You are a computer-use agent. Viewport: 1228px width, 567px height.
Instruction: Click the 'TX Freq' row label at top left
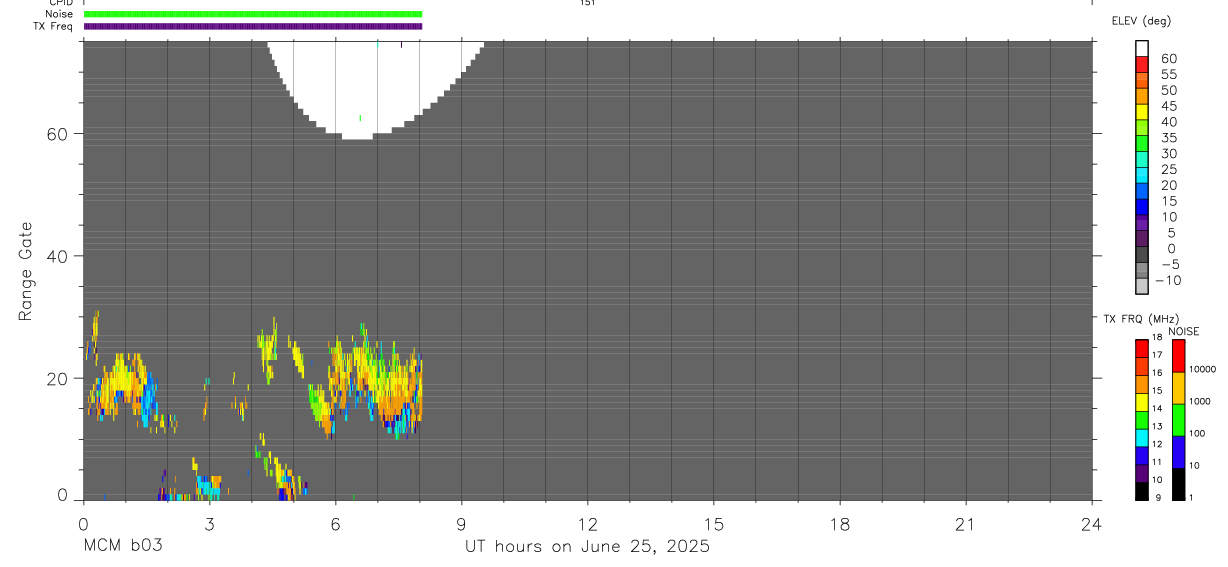point(54,26)
